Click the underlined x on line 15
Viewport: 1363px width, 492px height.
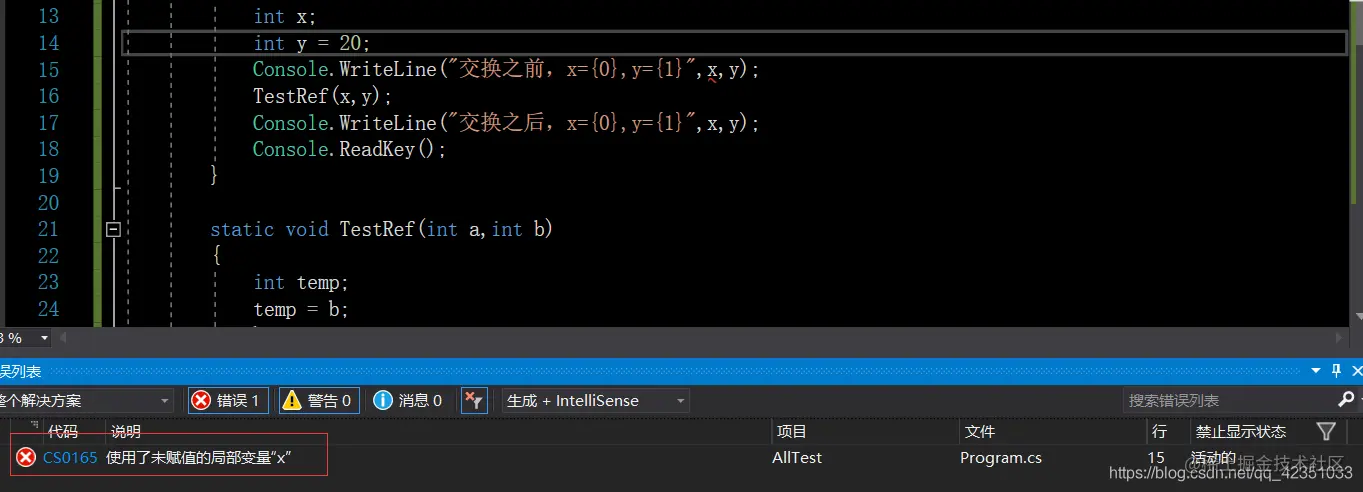click(712, 71)
